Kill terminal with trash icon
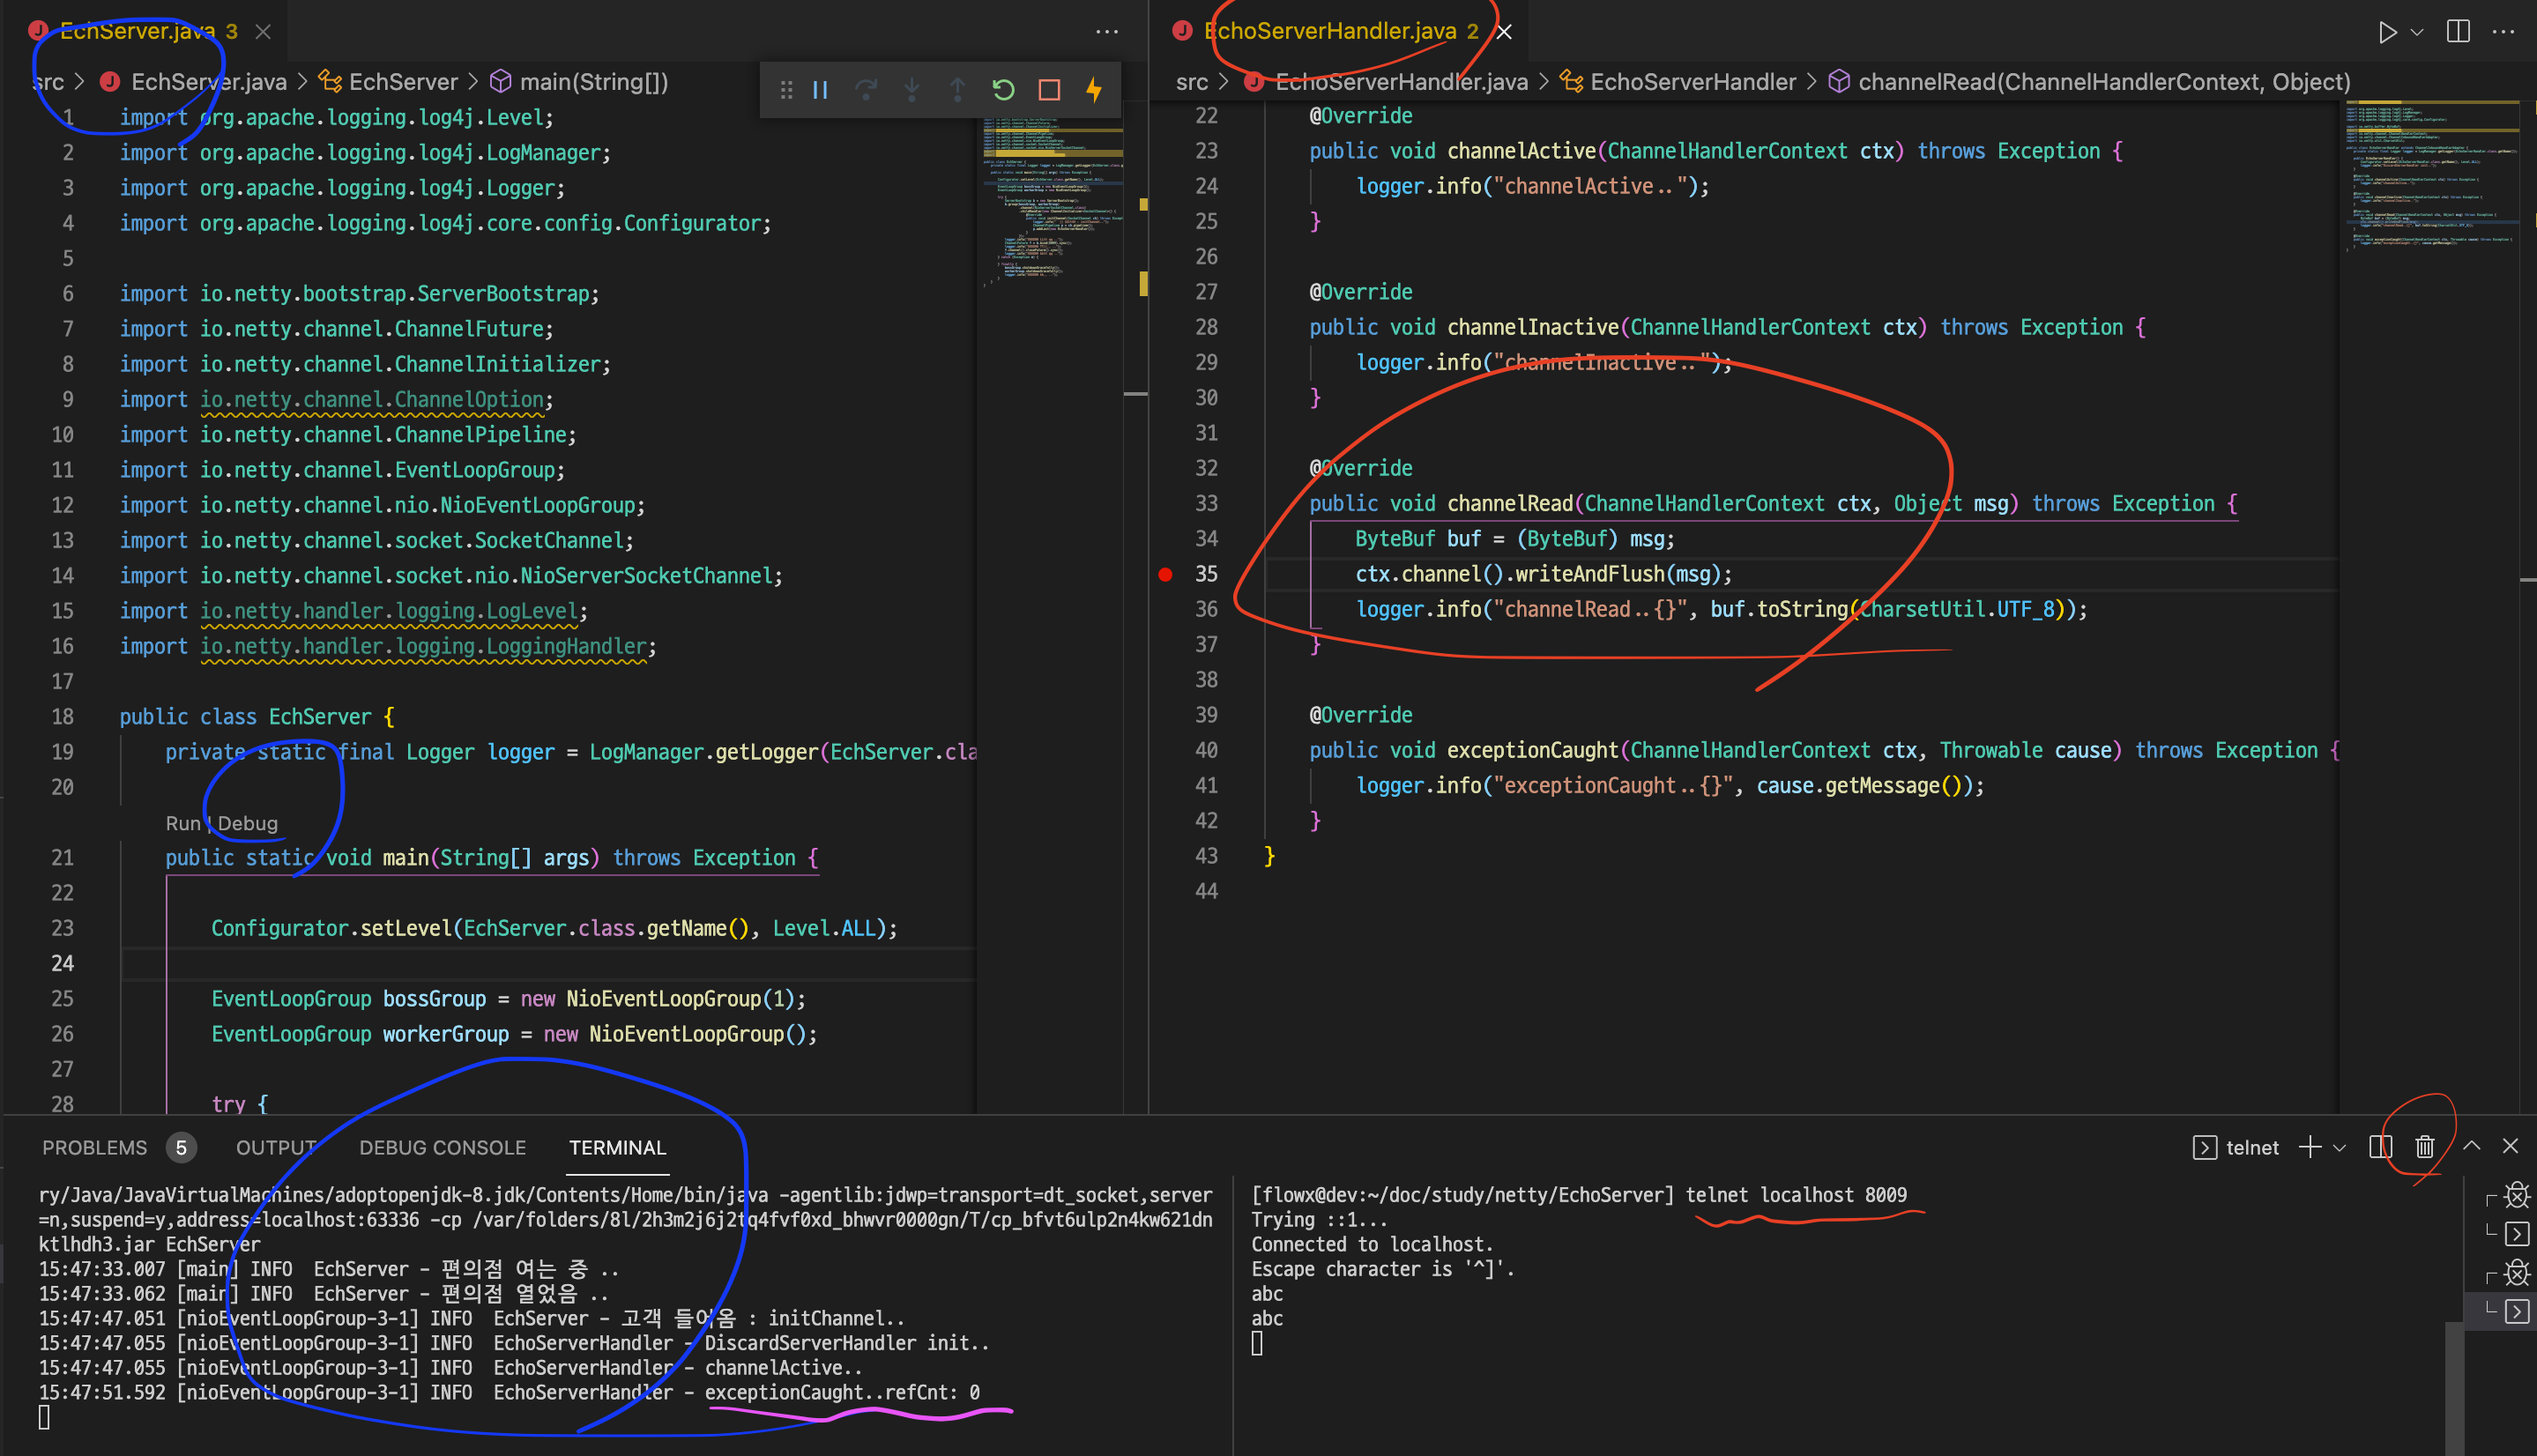This screenshot has height=1456, width=2537. (2425, 1147)
